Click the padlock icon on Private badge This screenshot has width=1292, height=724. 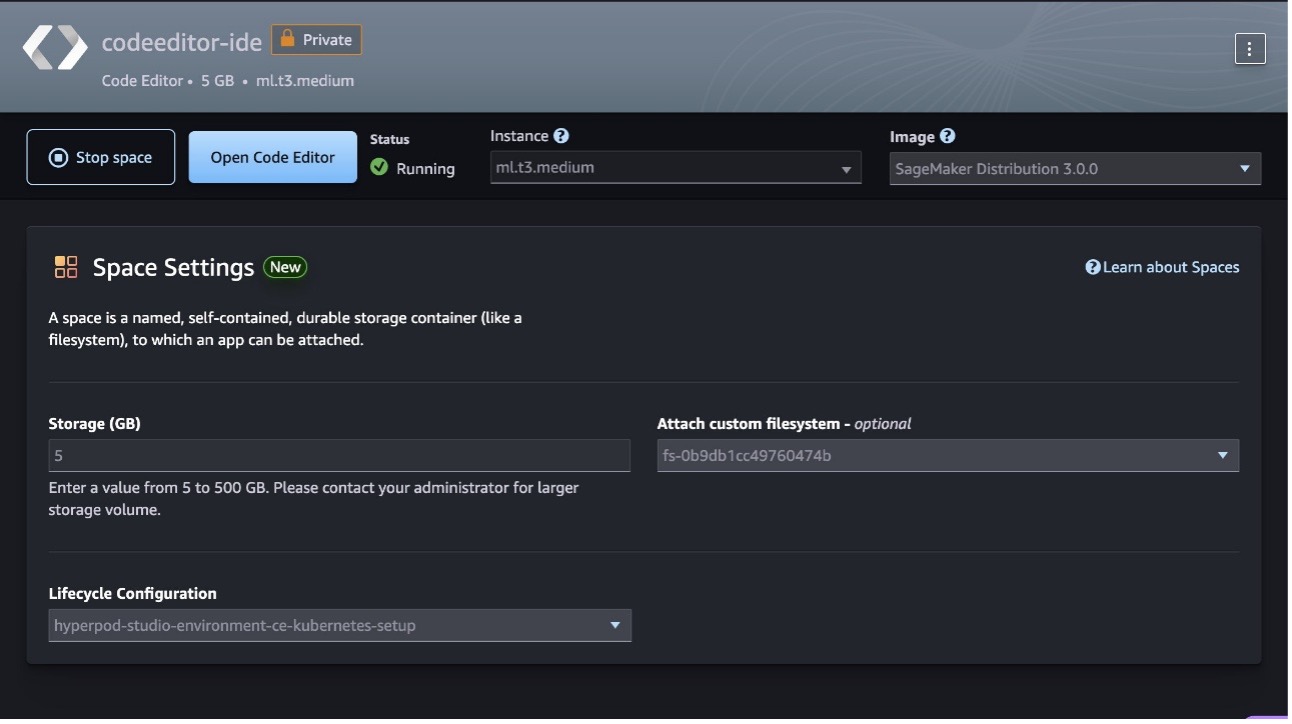pyautogui.click(x=288, y=40)
